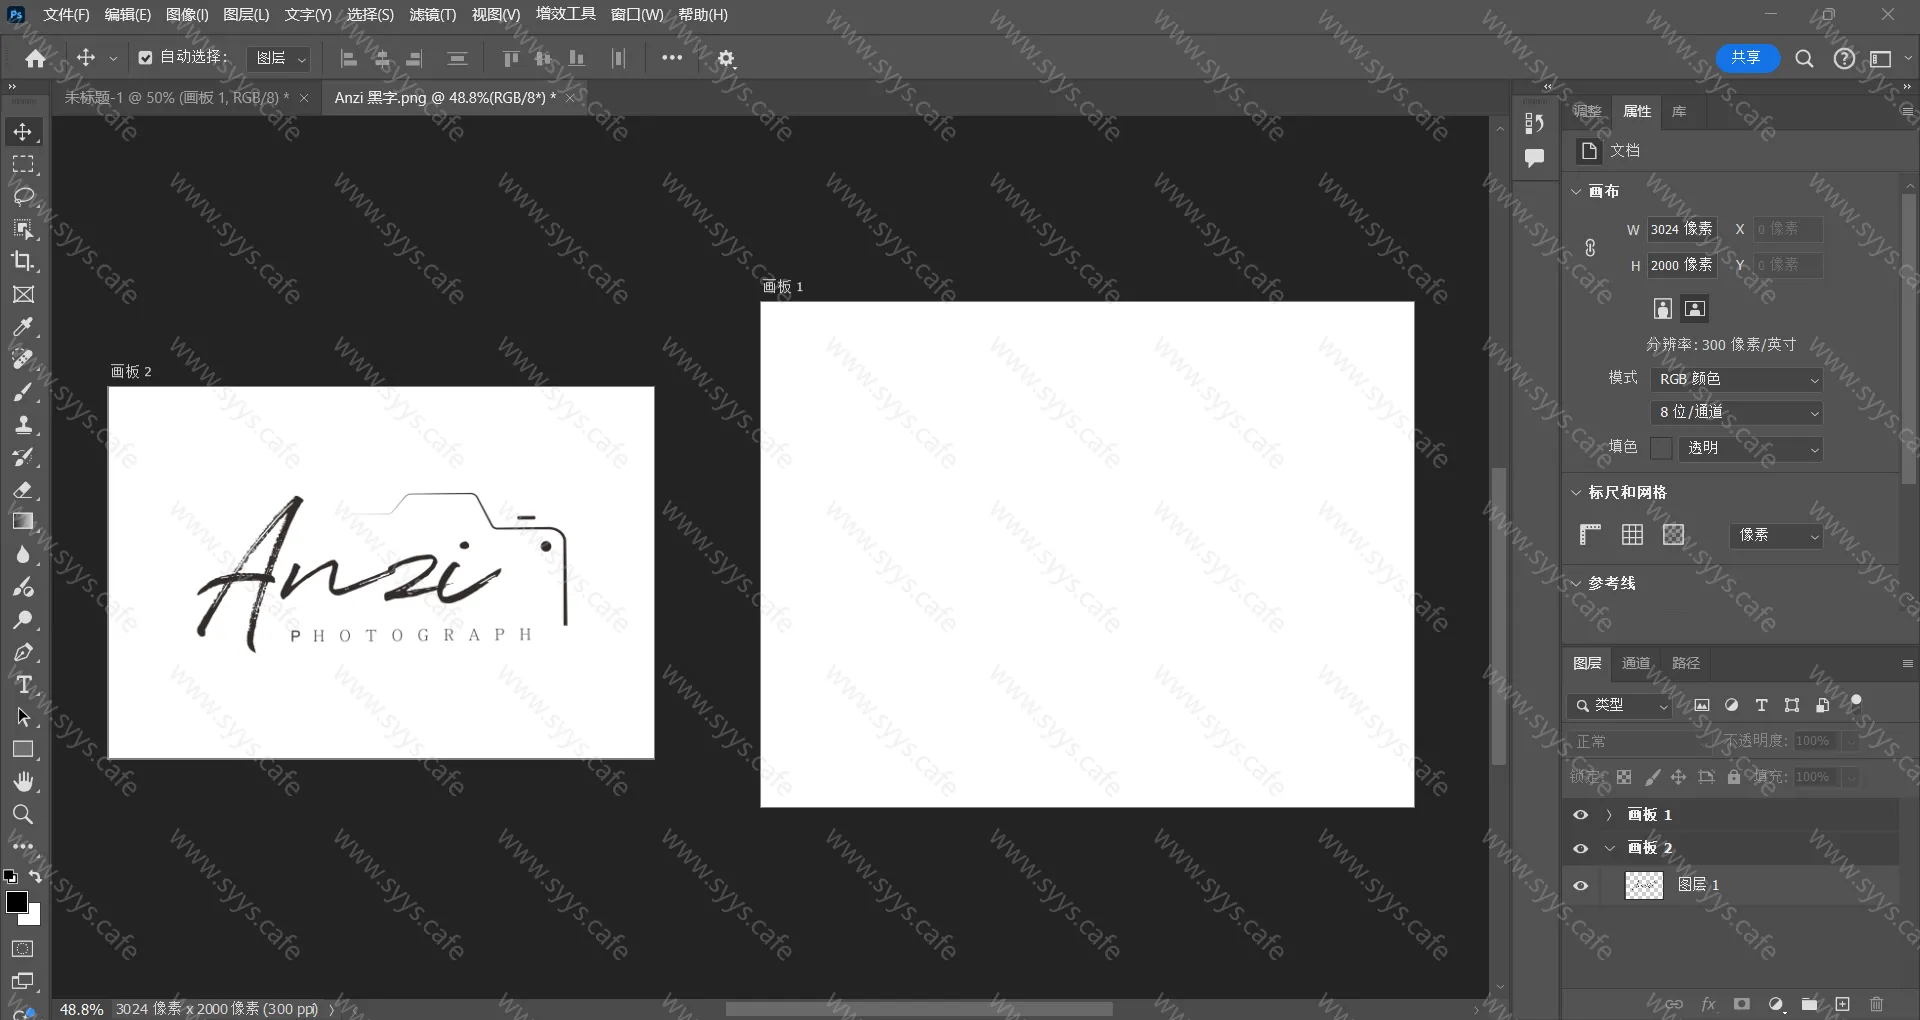The image size is (1920, 1020).
Task: Open the 类型 layer filter dropdown
Action: click(1620, 705)
